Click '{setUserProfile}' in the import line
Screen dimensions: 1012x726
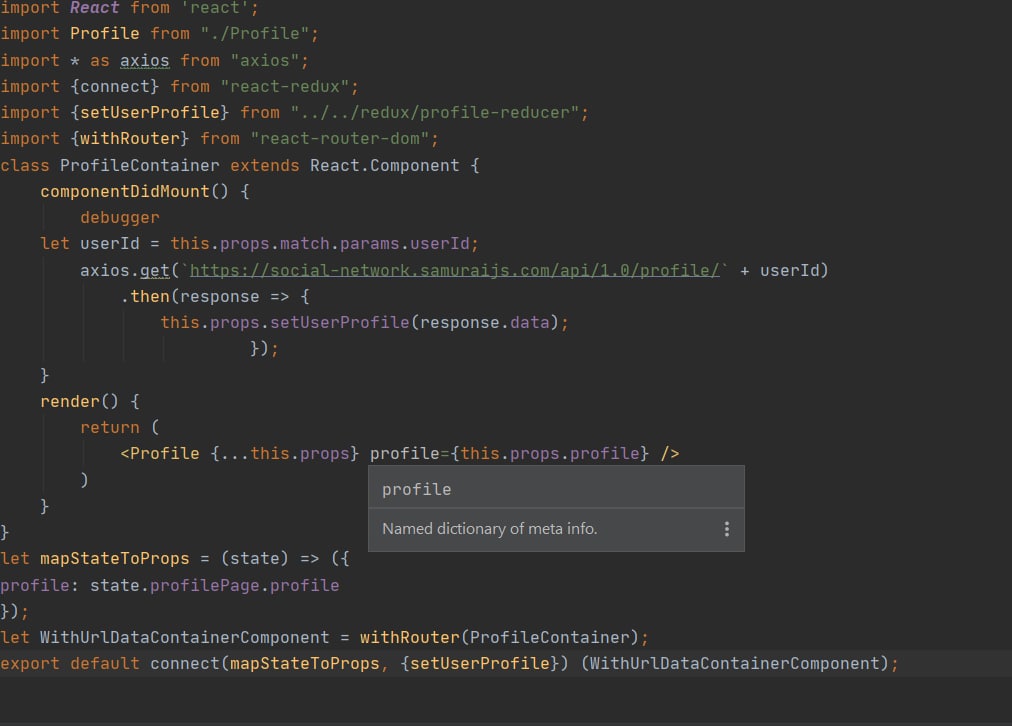(x=150, y=112)
